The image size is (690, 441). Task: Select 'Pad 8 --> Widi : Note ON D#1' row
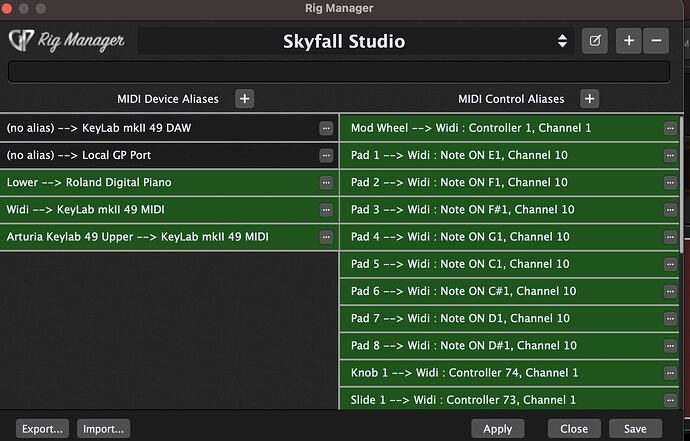(x=510, y=346)
